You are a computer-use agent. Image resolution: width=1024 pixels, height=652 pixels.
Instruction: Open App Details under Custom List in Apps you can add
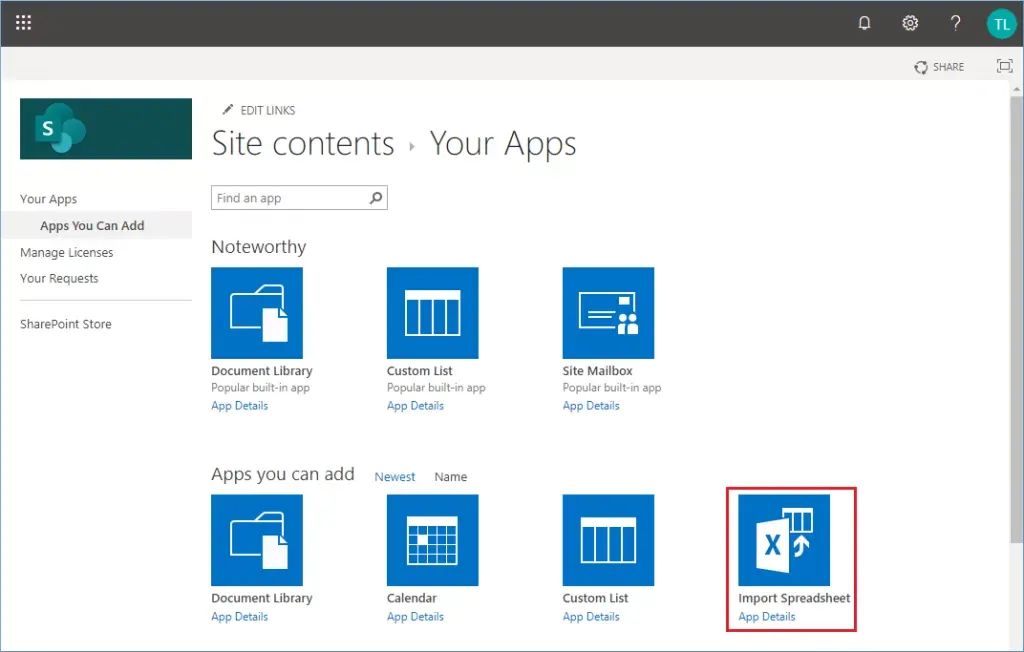coord(591,617)
